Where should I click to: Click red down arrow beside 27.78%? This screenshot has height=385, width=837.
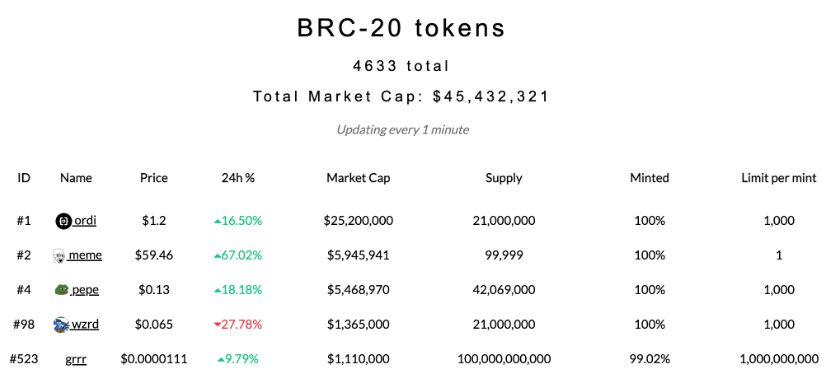click(x=217, y=325)
